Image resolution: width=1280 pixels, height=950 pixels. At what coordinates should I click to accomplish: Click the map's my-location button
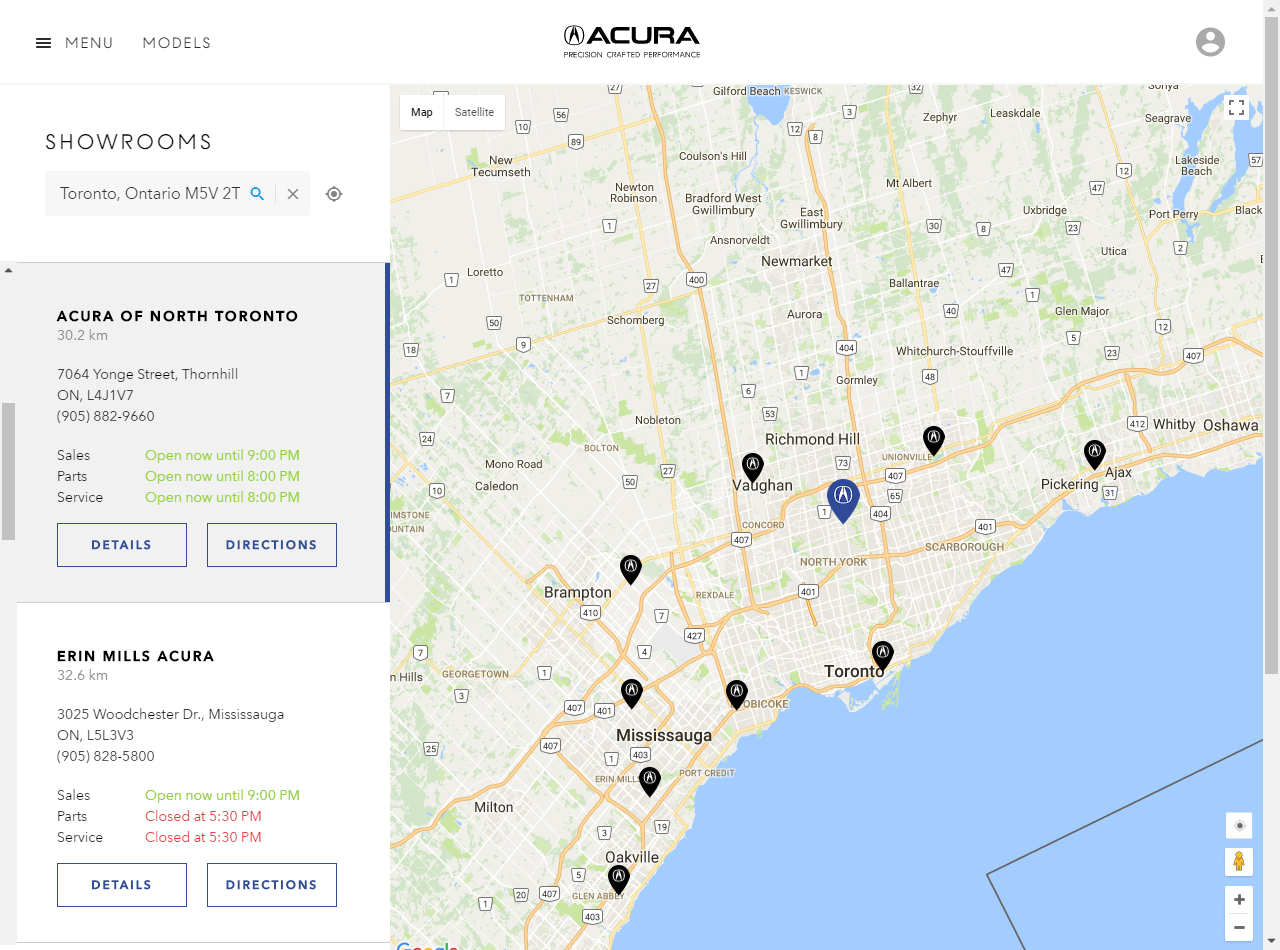pyautogui.click(x=1239, y=825)
